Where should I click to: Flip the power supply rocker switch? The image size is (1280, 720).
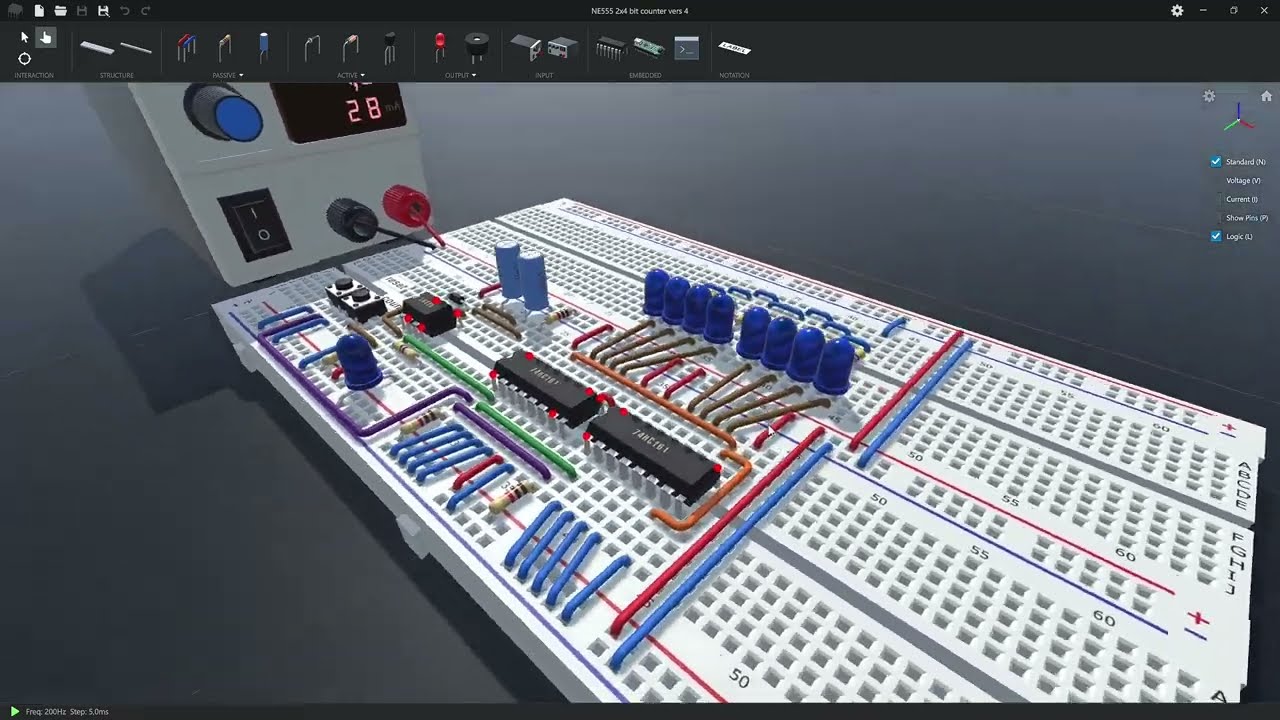point(255,224)
